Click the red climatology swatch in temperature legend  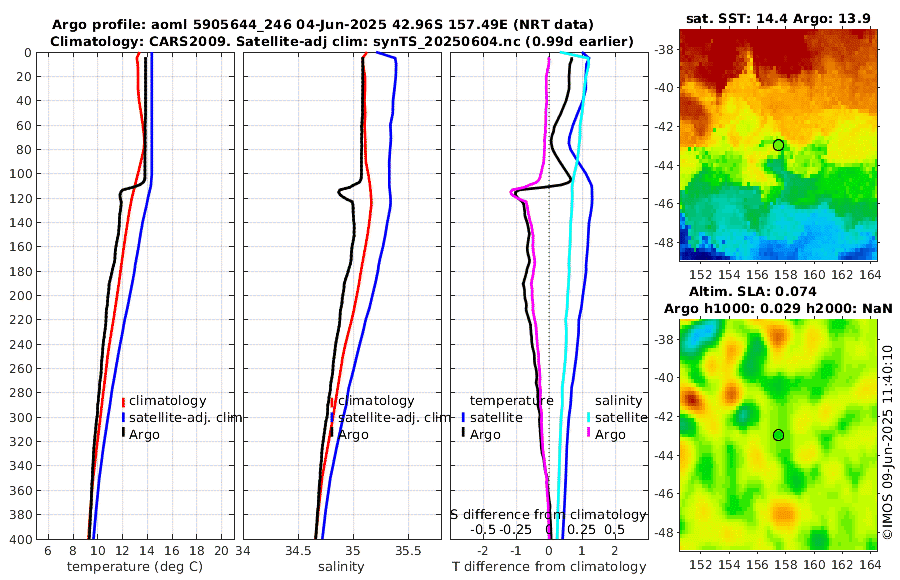[x=123, y=401]
